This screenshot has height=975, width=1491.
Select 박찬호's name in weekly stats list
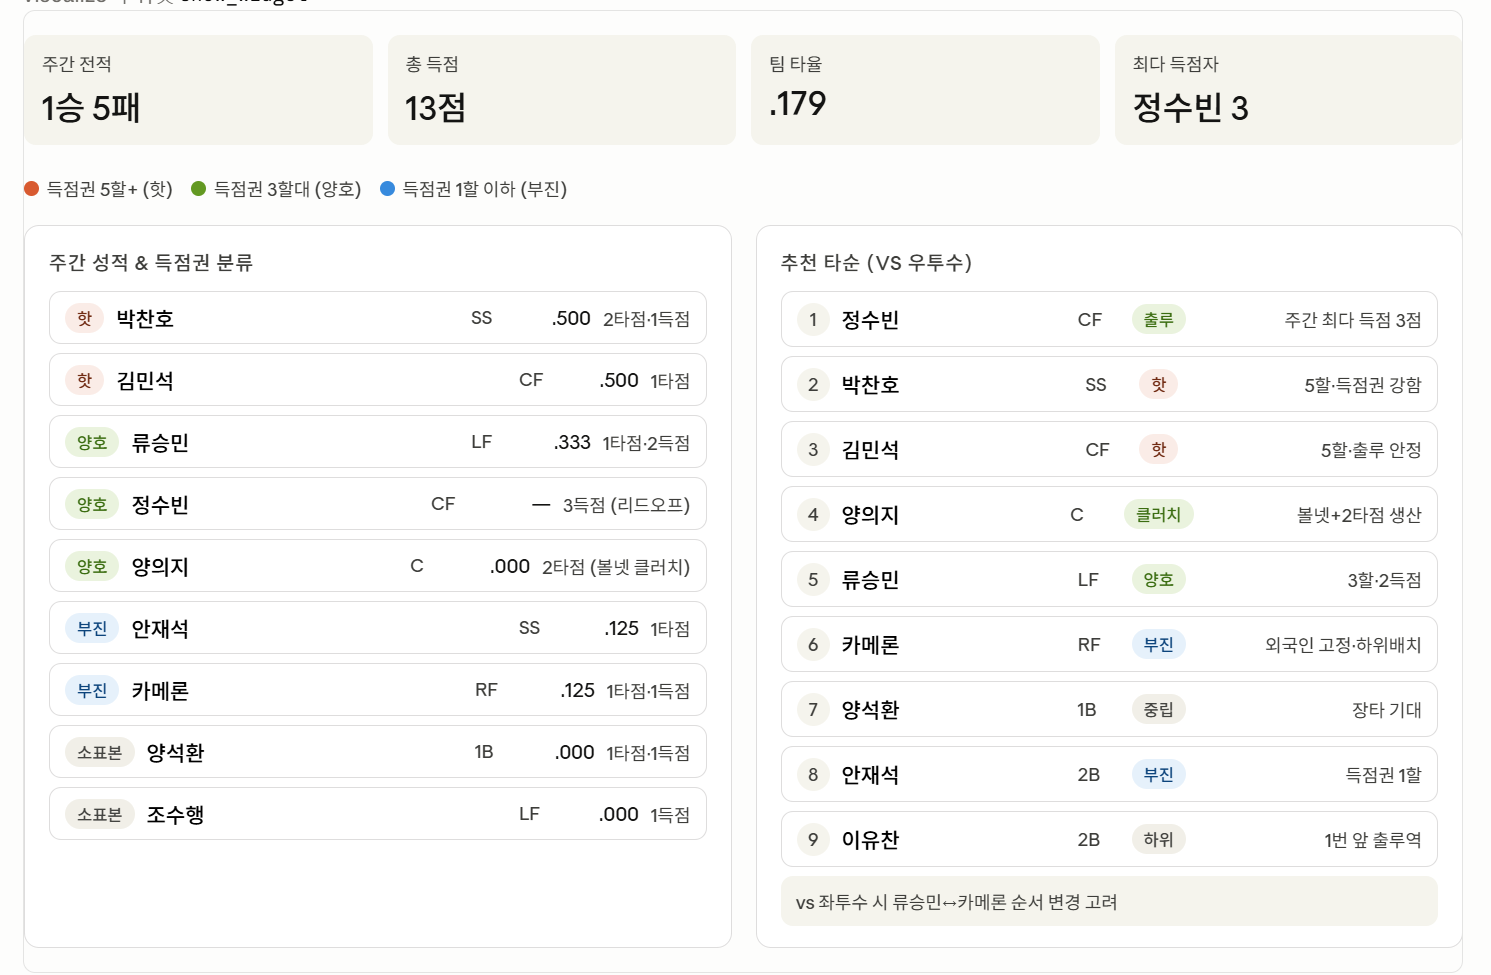coord(145,319)
